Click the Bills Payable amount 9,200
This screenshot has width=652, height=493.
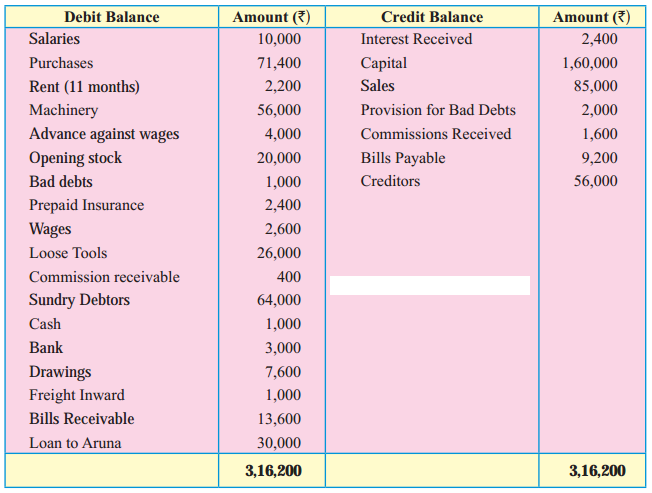click(x=599, y=158)
